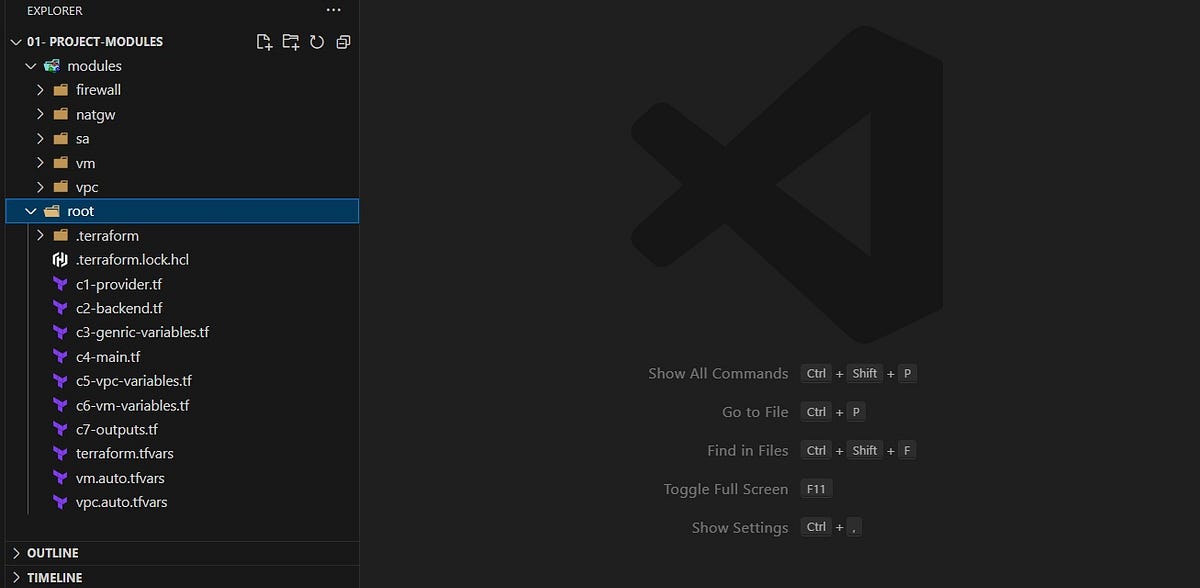1200x588 pixels.
Task: Expand the natgw folder
Action: click(x=40, y=114)
